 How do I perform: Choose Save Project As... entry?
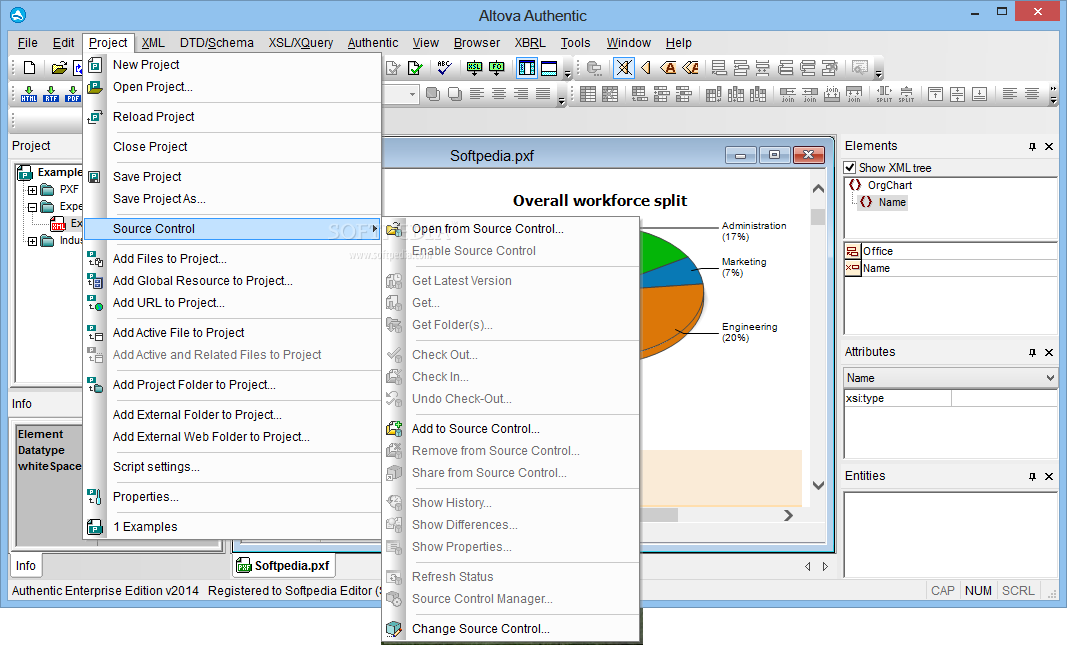click(x=231, y=199)
